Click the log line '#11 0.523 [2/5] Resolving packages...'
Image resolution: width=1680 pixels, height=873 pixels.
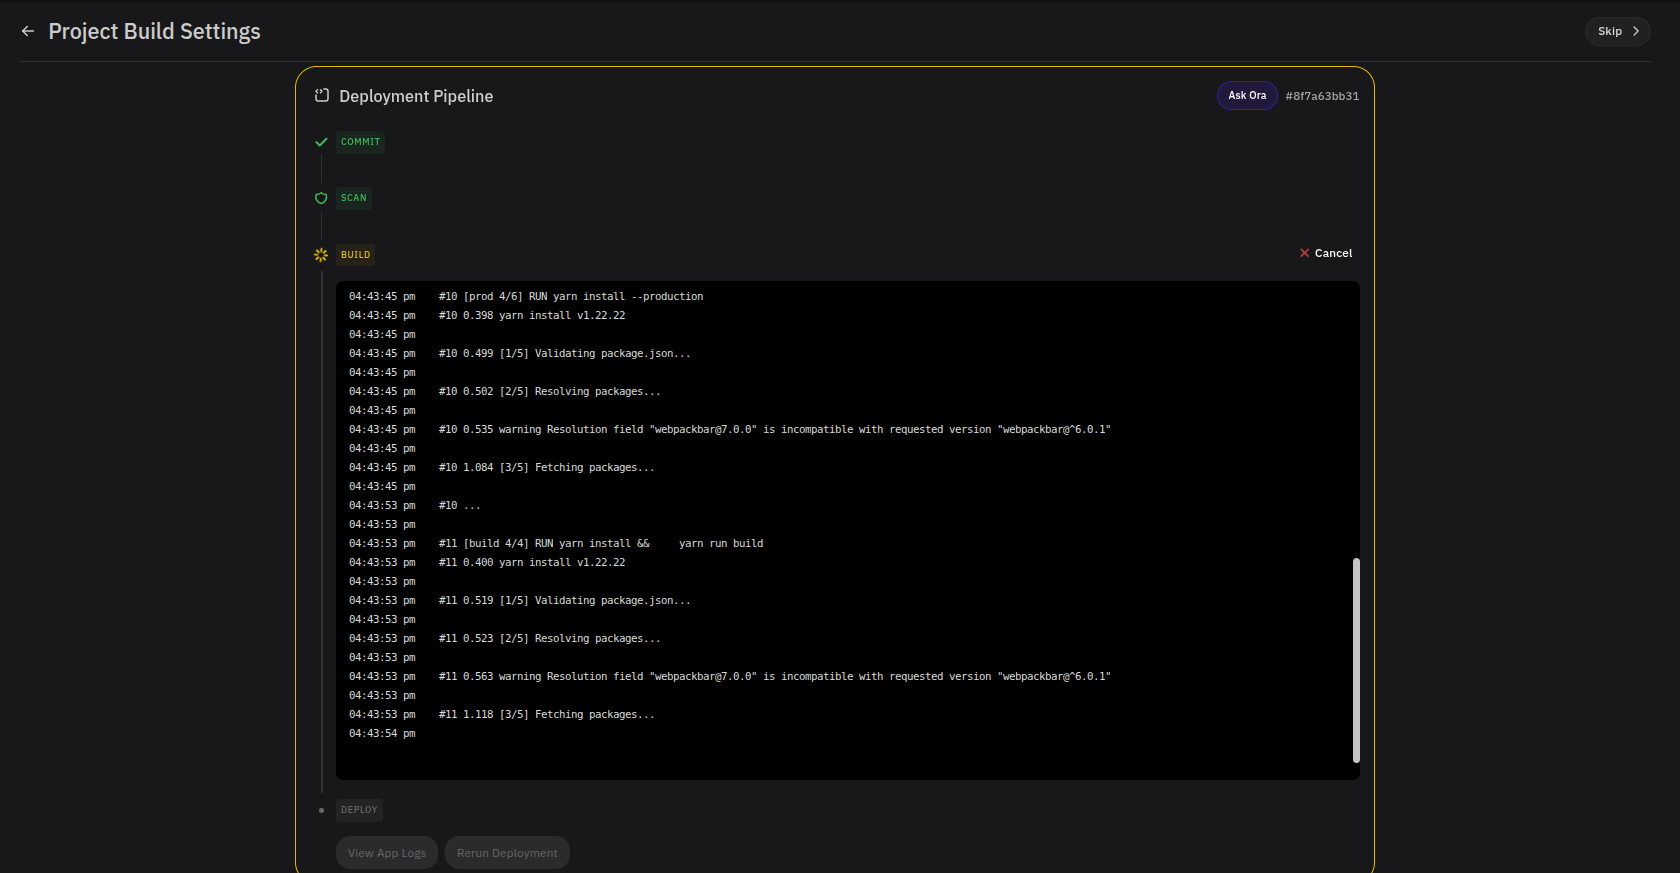(550, 639)
